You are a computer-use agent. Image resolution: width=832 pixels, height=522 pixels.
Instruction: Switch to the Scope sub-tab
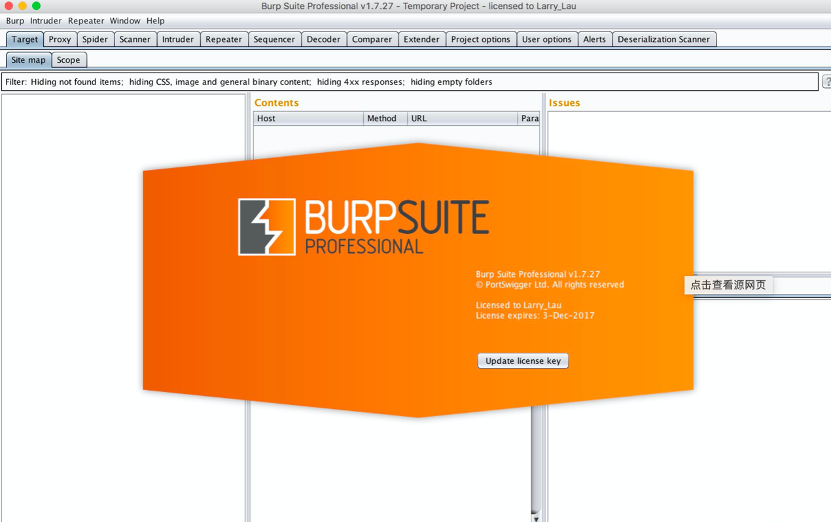click(x=68, y=60)
